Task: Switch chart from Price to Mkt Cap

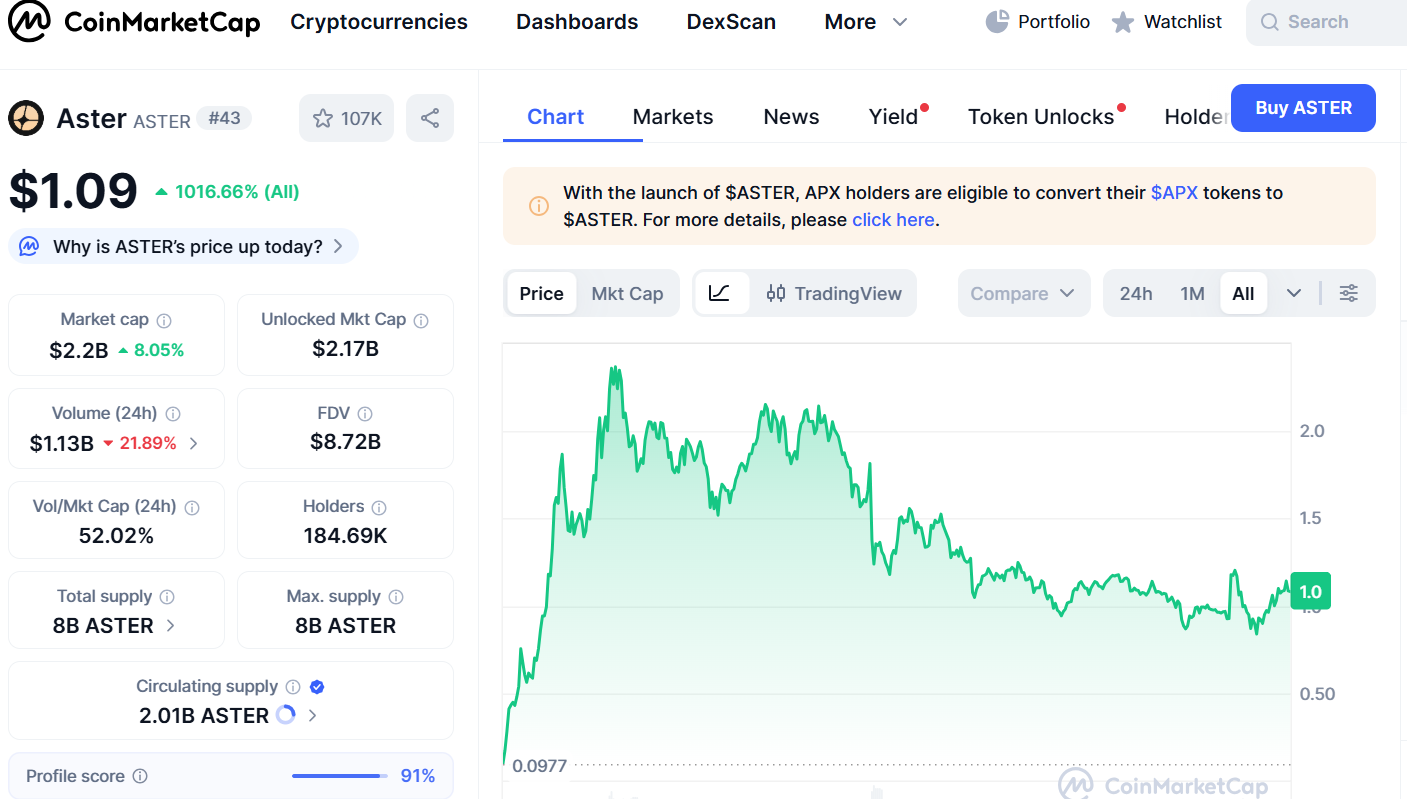Action: [627, 293]
